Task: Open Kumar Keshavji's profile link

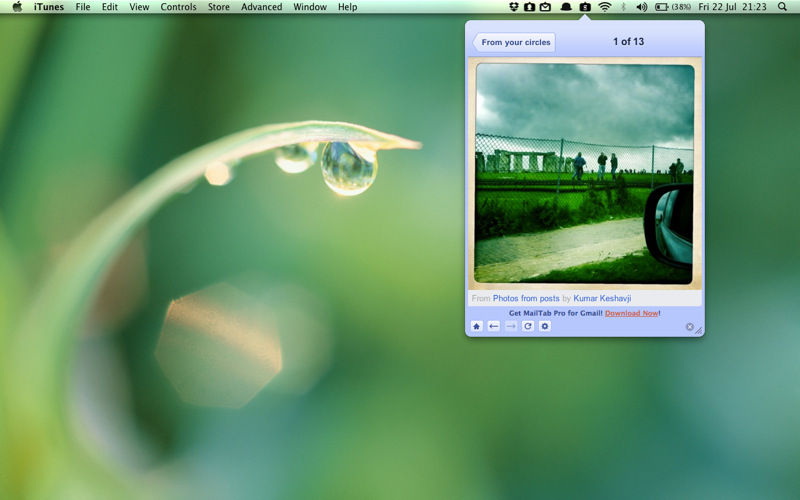Action: 602,298
